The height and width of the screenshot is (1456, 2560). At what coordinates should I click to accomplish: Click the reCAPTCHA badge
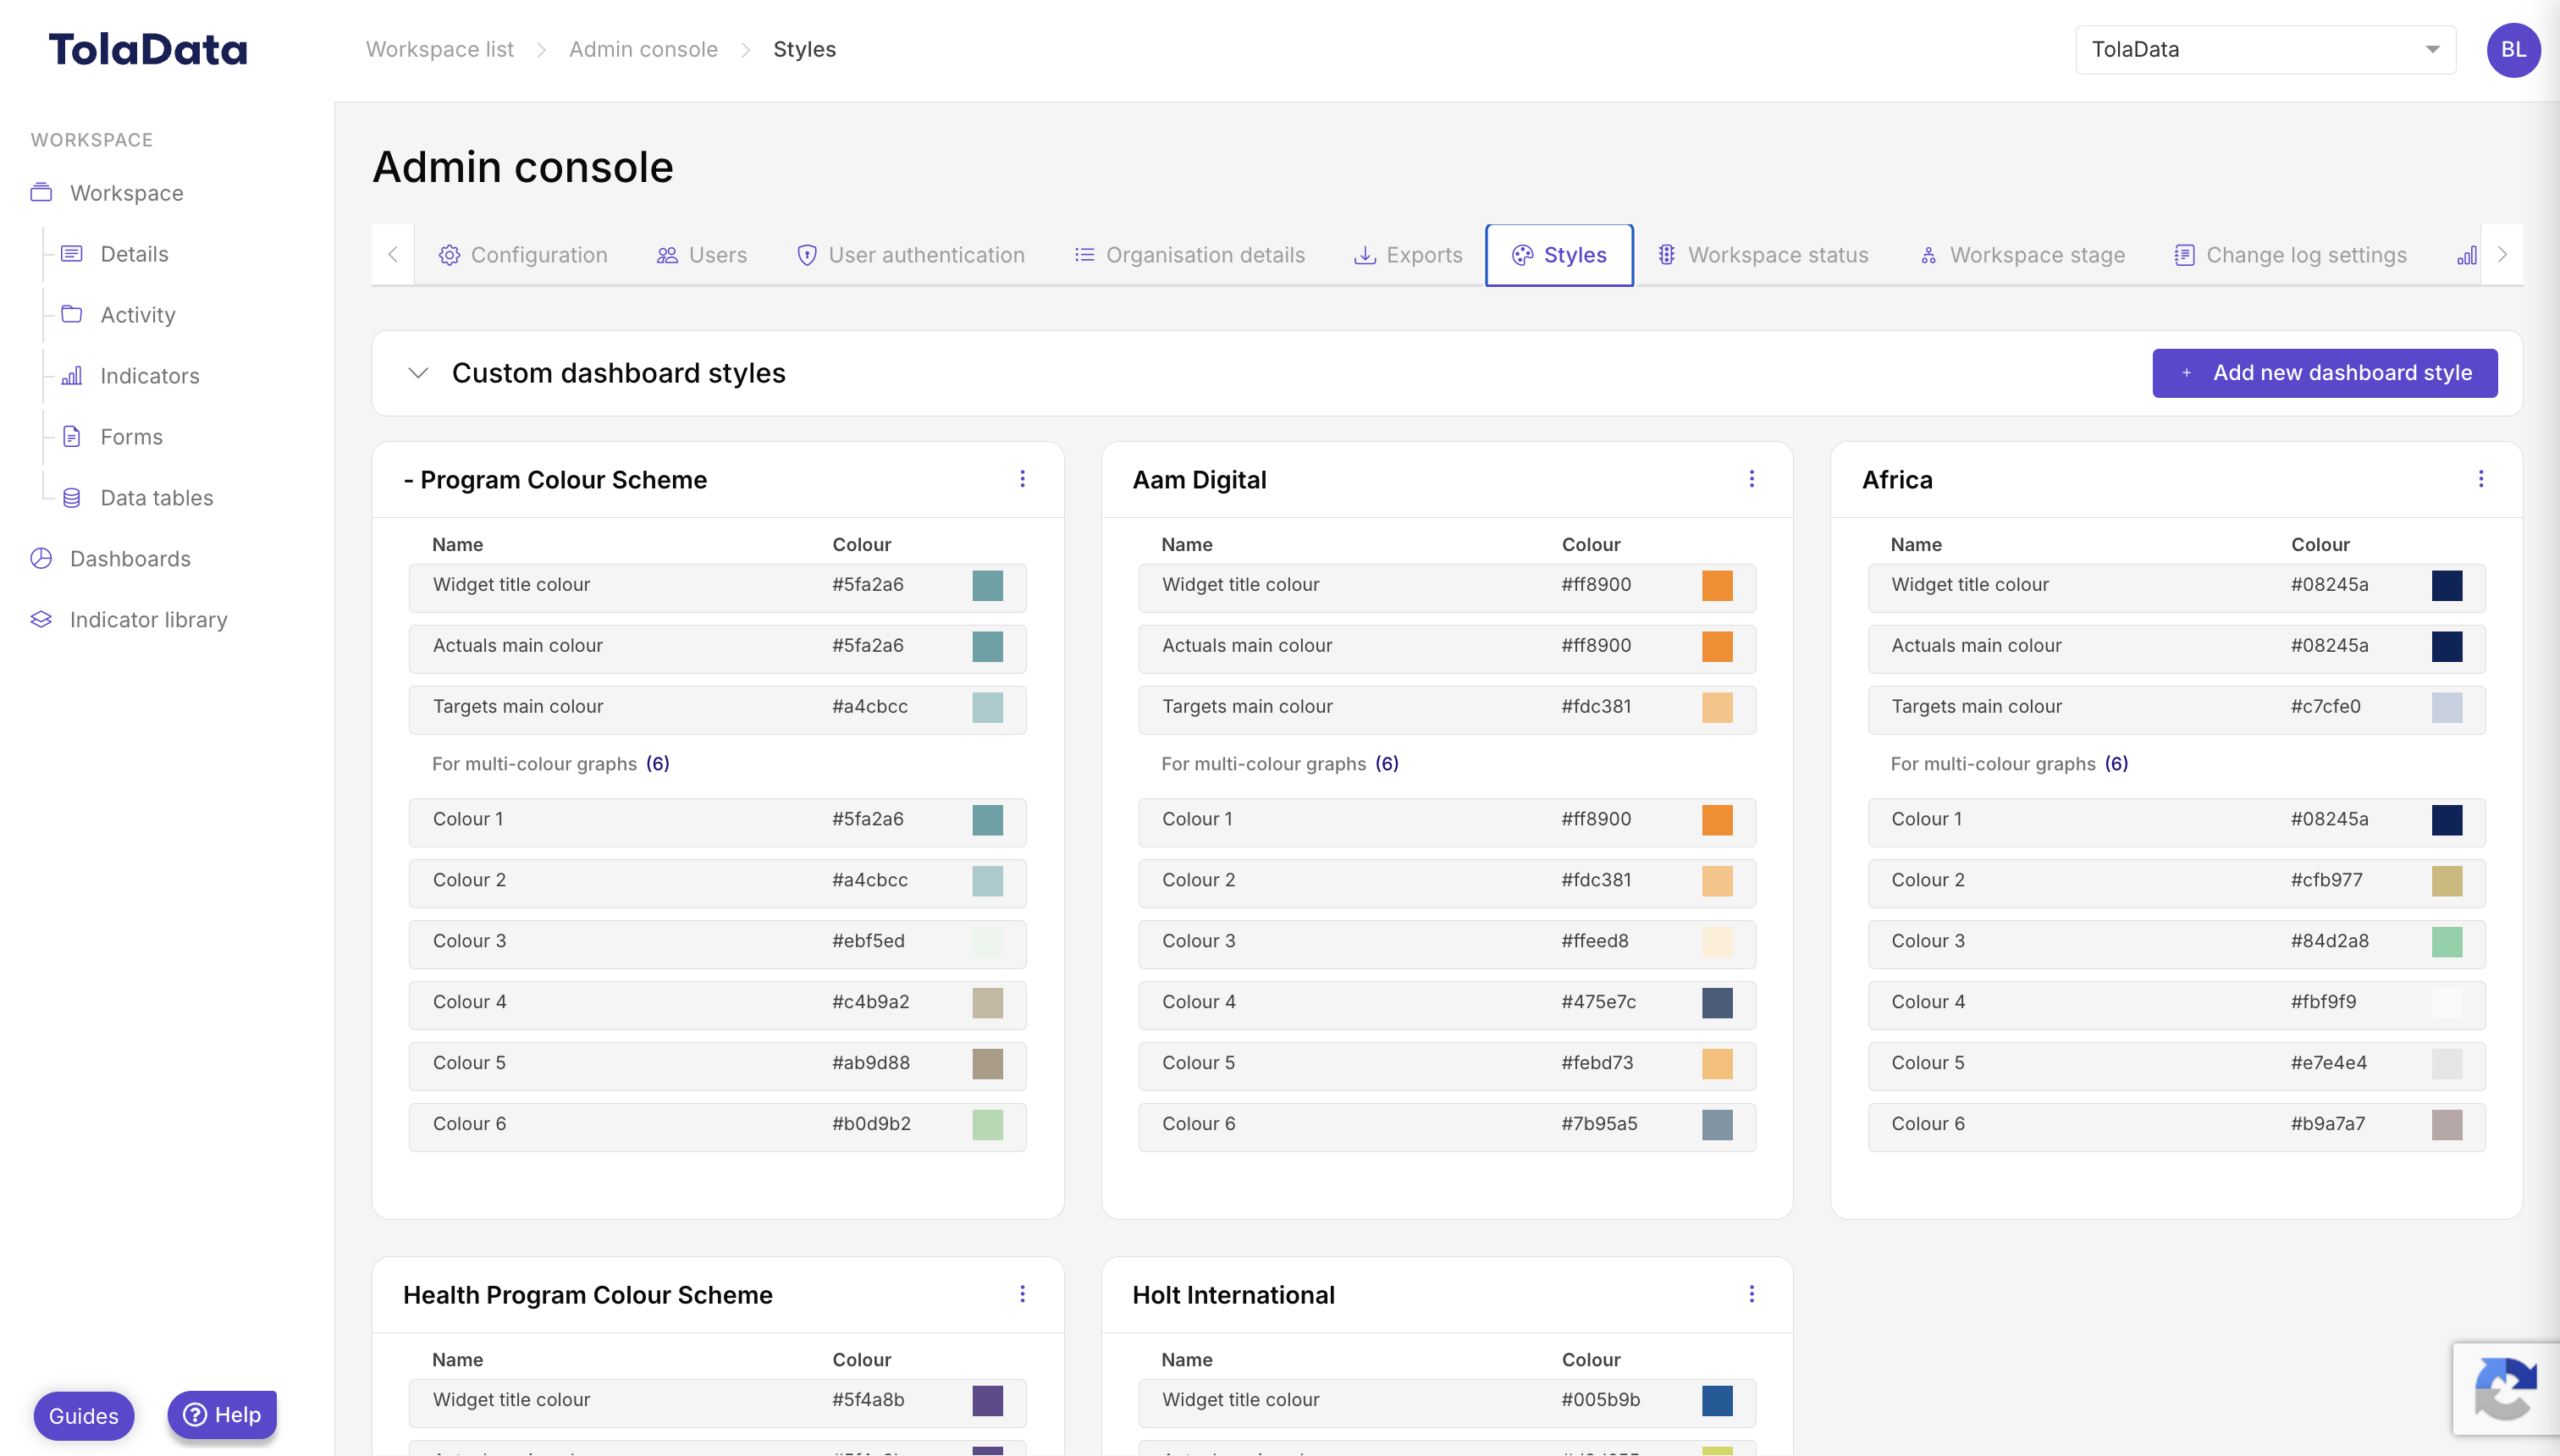point(2505,1388)
